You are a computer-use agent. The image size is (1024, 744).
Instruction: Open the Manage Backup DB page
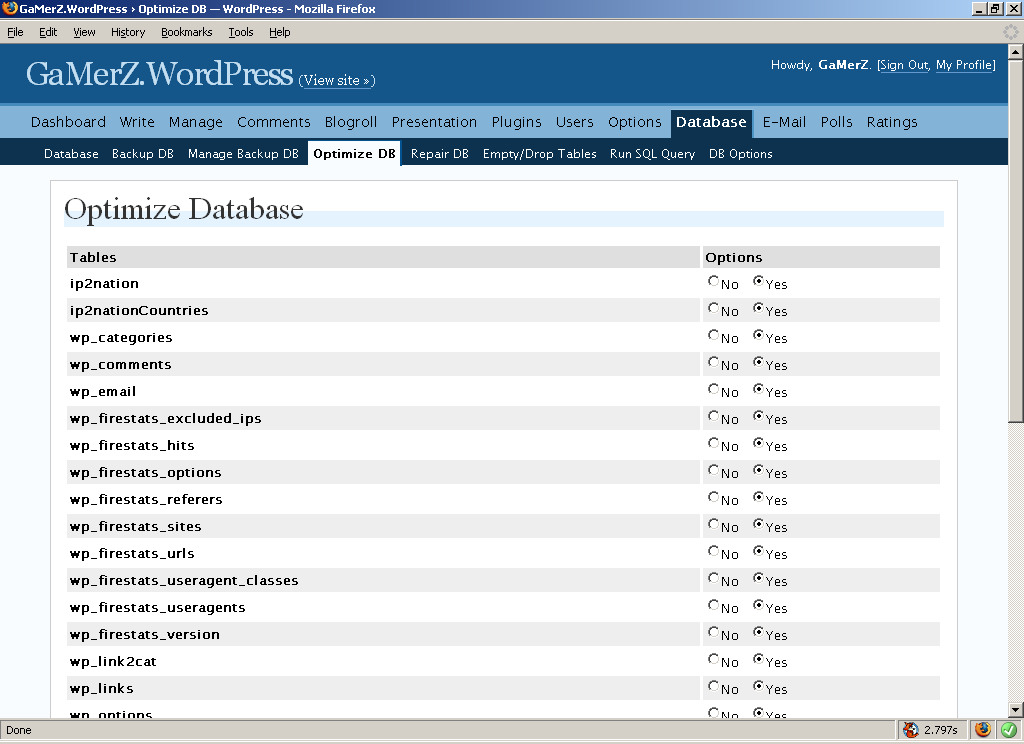point(243,154)
